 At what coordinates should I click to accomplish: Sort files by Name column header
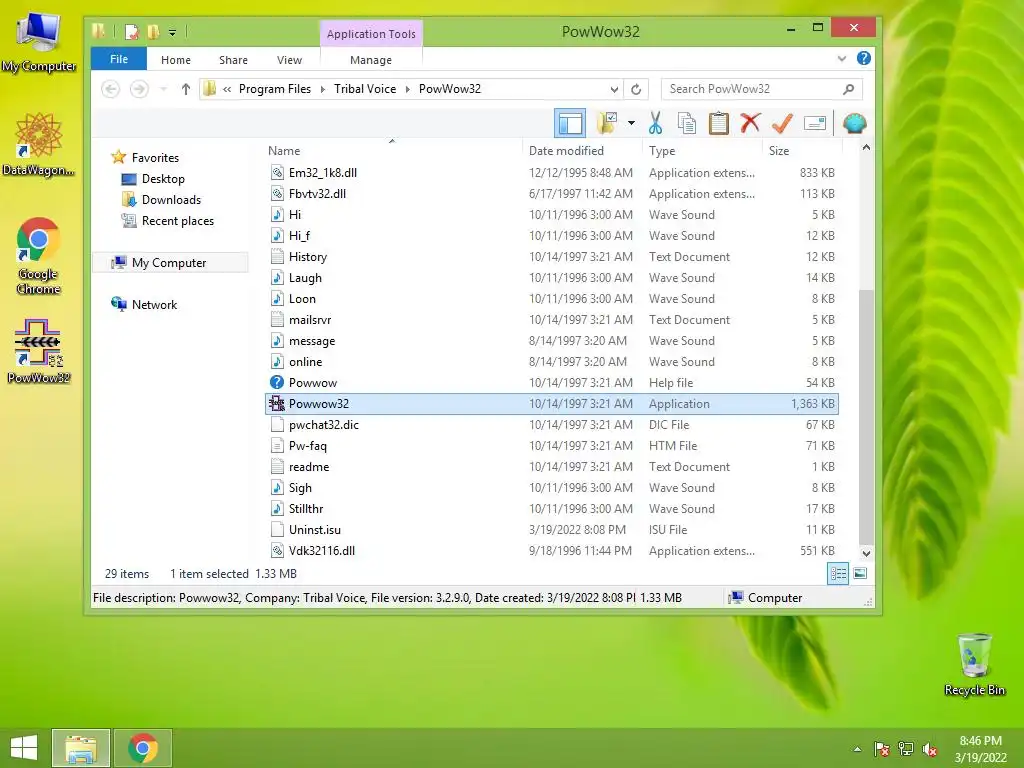(392, 150)
